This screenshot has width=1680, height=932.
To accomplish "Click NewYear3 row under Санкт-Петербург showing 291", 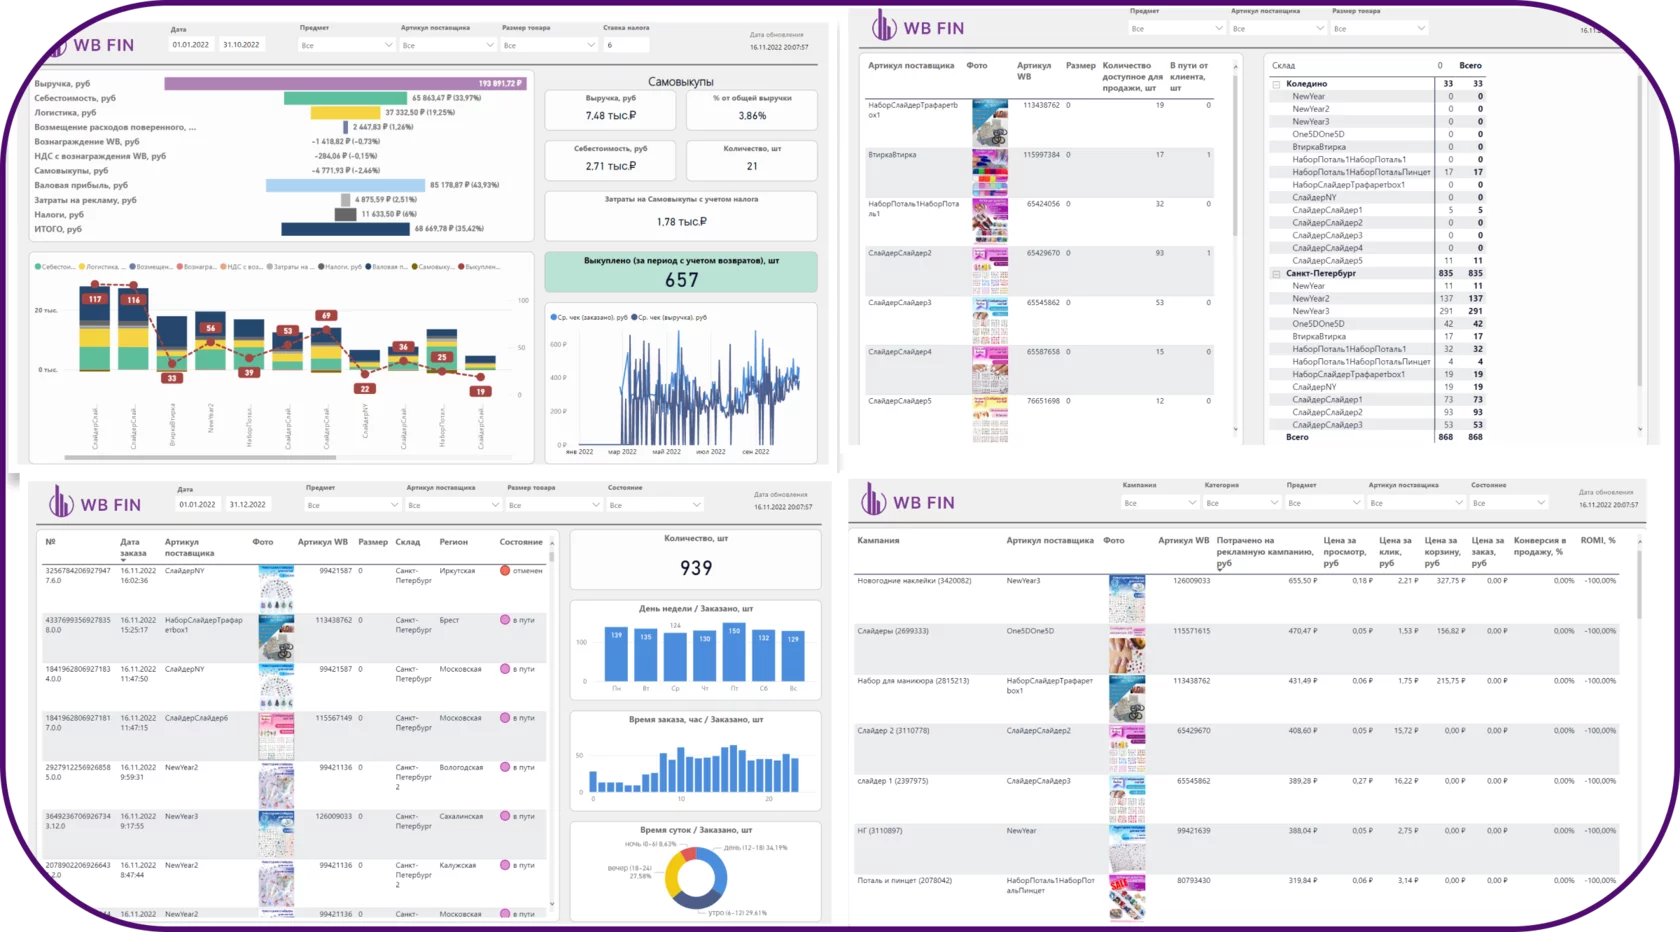I will [1377, 311].
